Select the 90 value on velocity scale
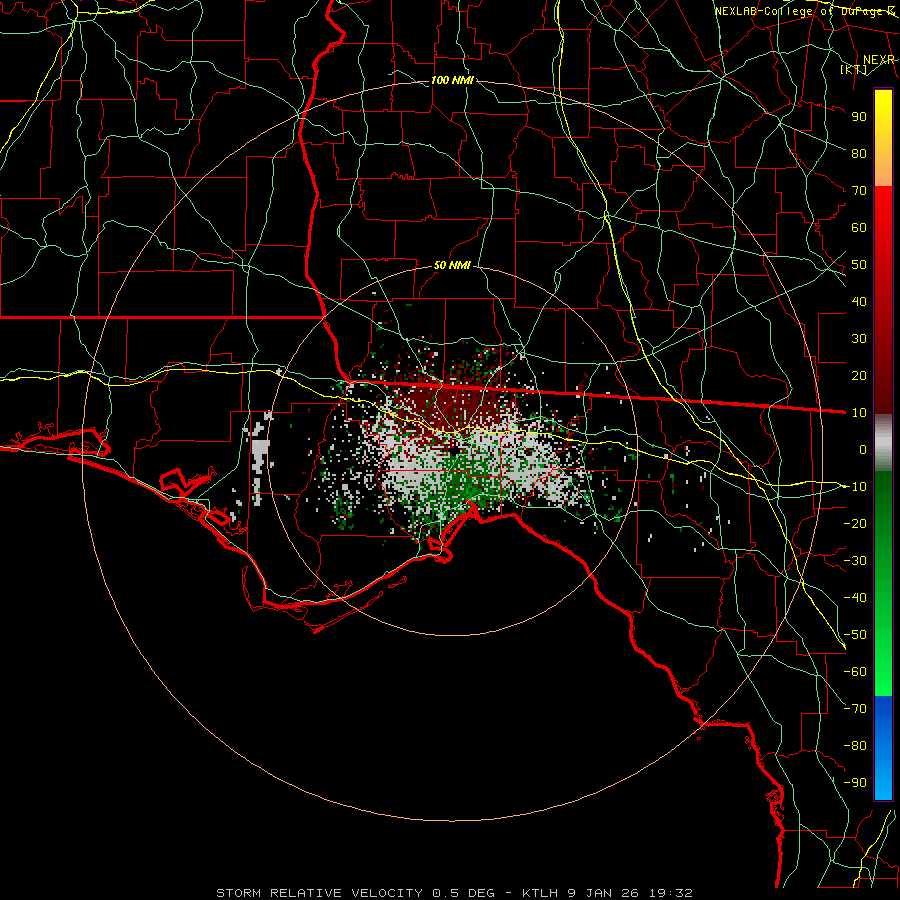 859,117
